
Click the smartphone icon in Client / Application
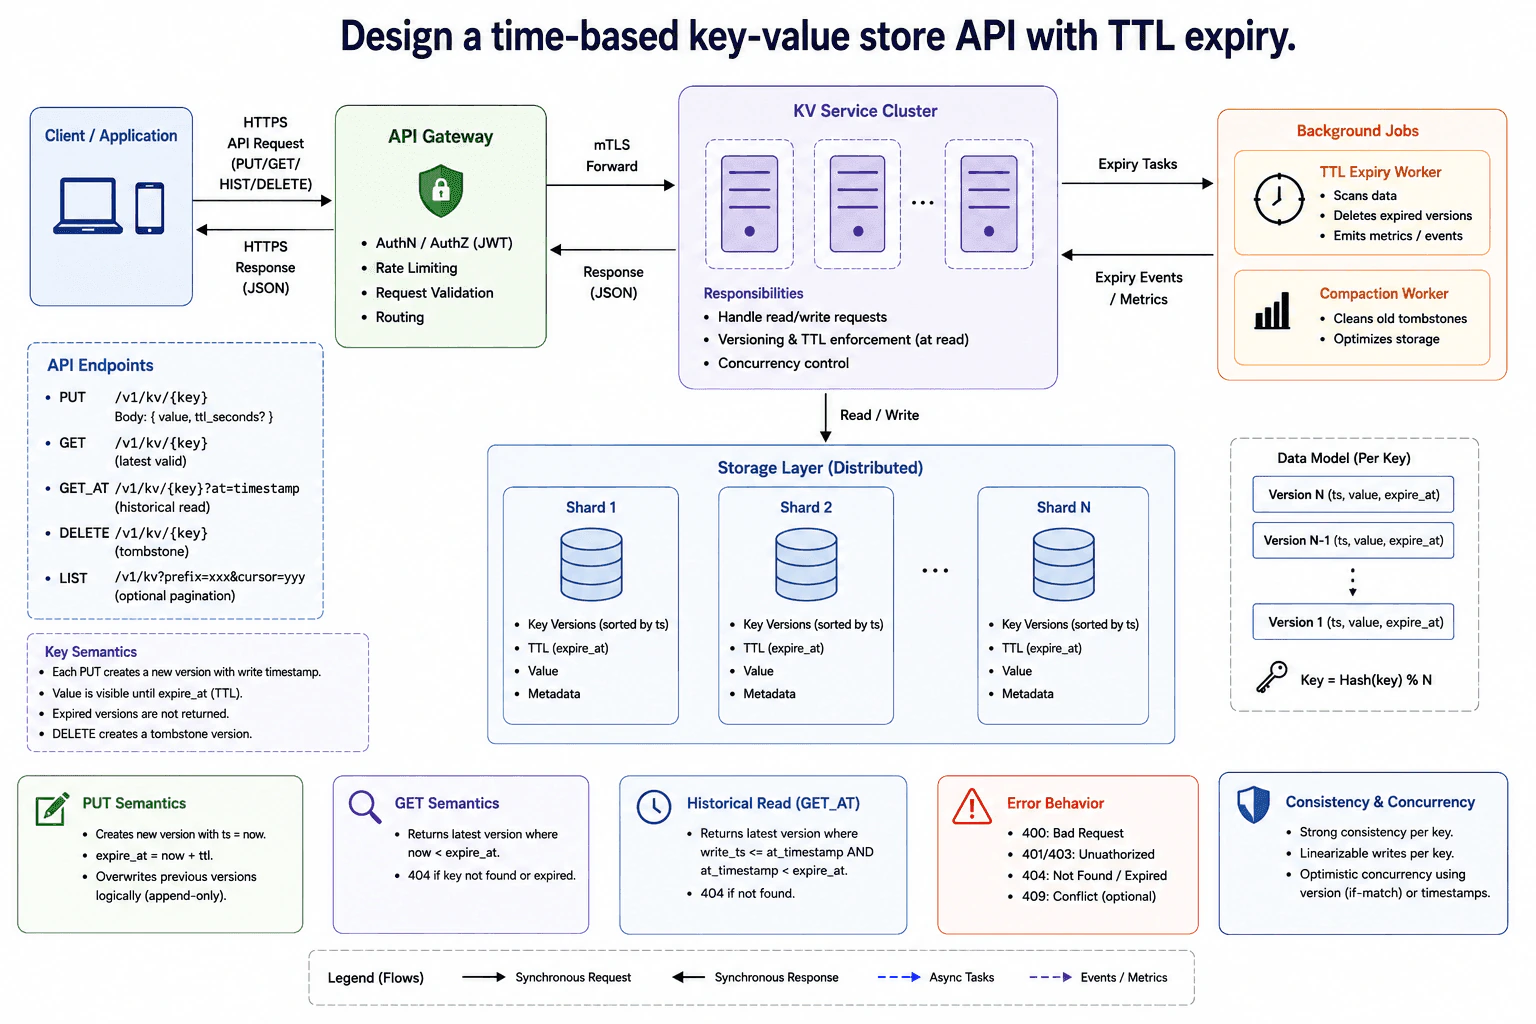pos(150,208)
